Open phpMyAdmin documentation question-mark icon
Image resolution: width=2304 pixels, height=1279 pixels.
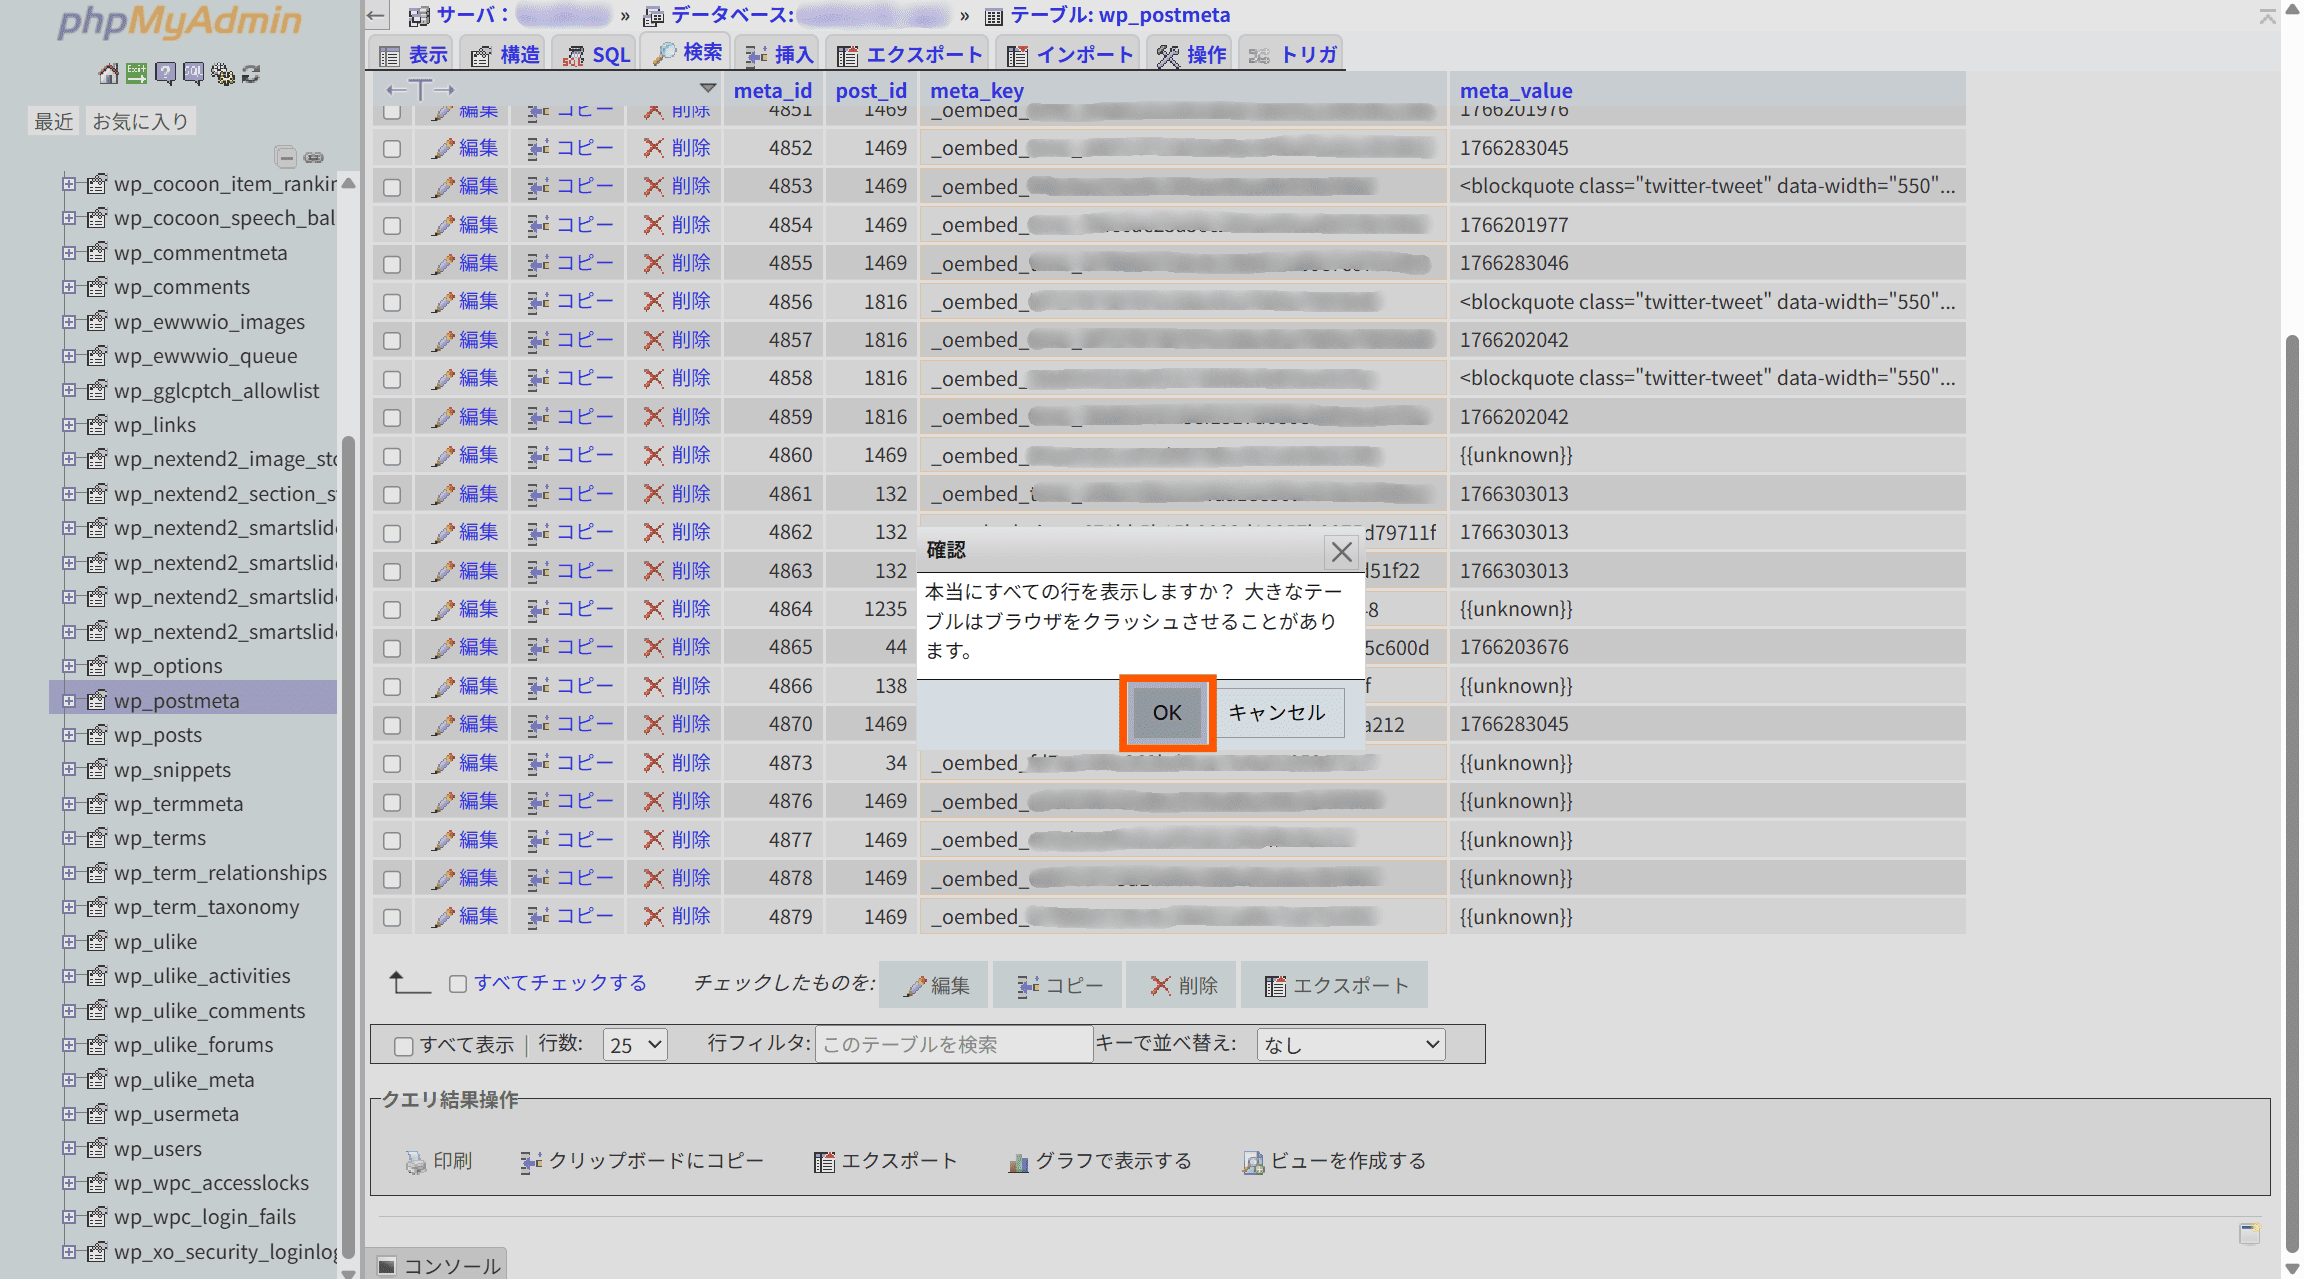[x=166, y=73]
